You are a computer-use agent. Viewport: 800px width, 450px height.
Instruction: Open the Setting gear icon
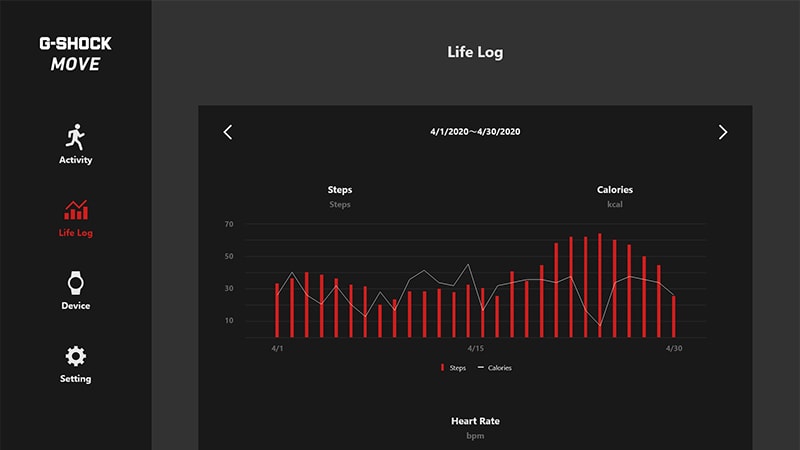(x=75, y=356)
